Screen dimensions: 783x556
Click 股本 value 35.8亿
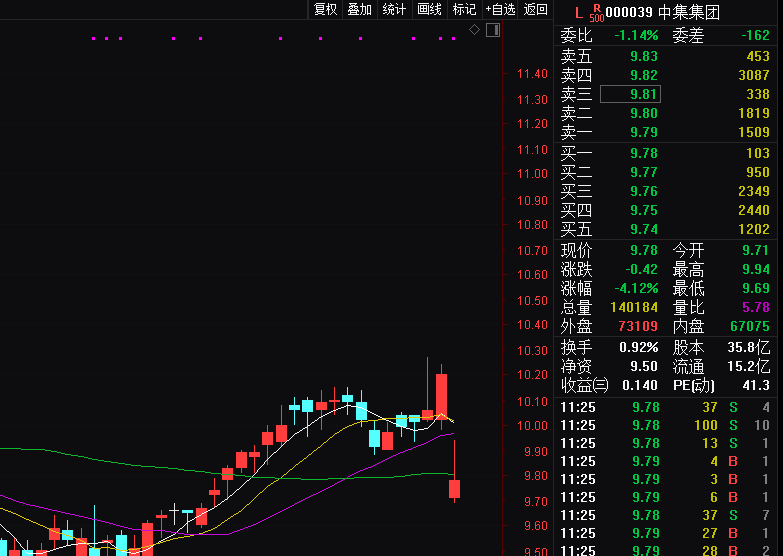click(749, 347)
